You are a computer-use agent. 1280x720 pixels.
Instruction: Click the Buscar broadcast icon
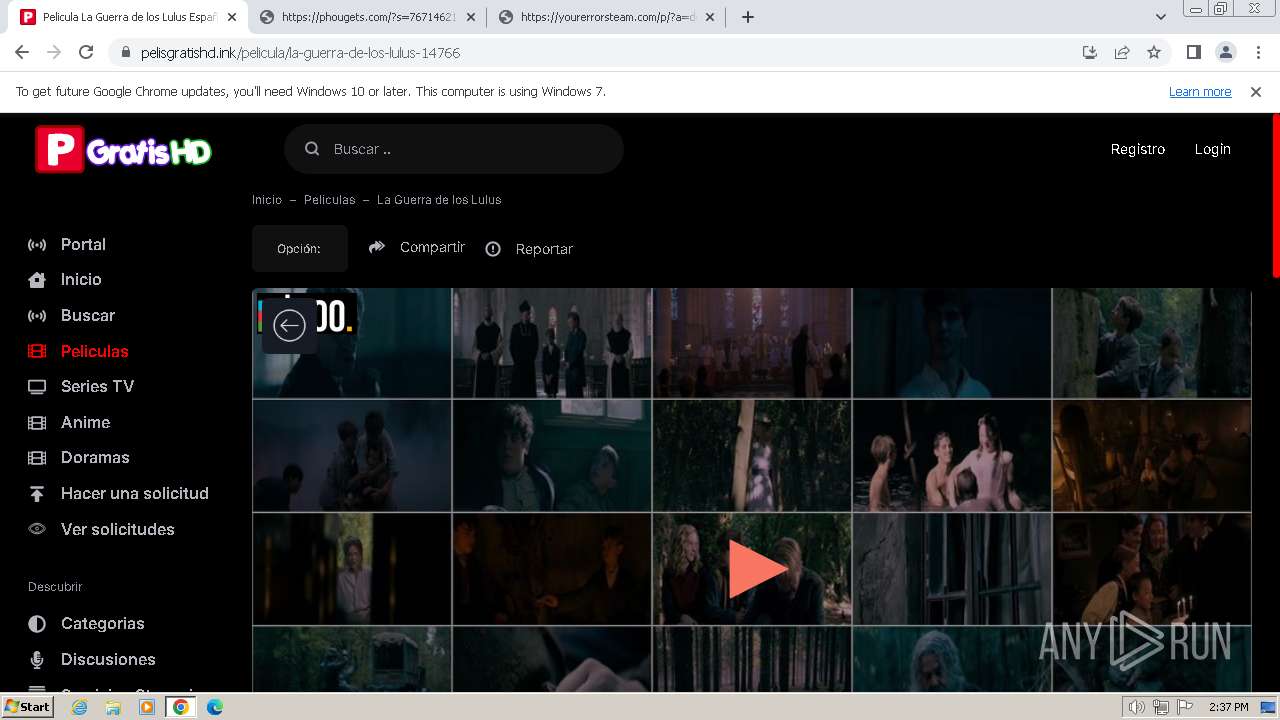click(x=37, y=315)
